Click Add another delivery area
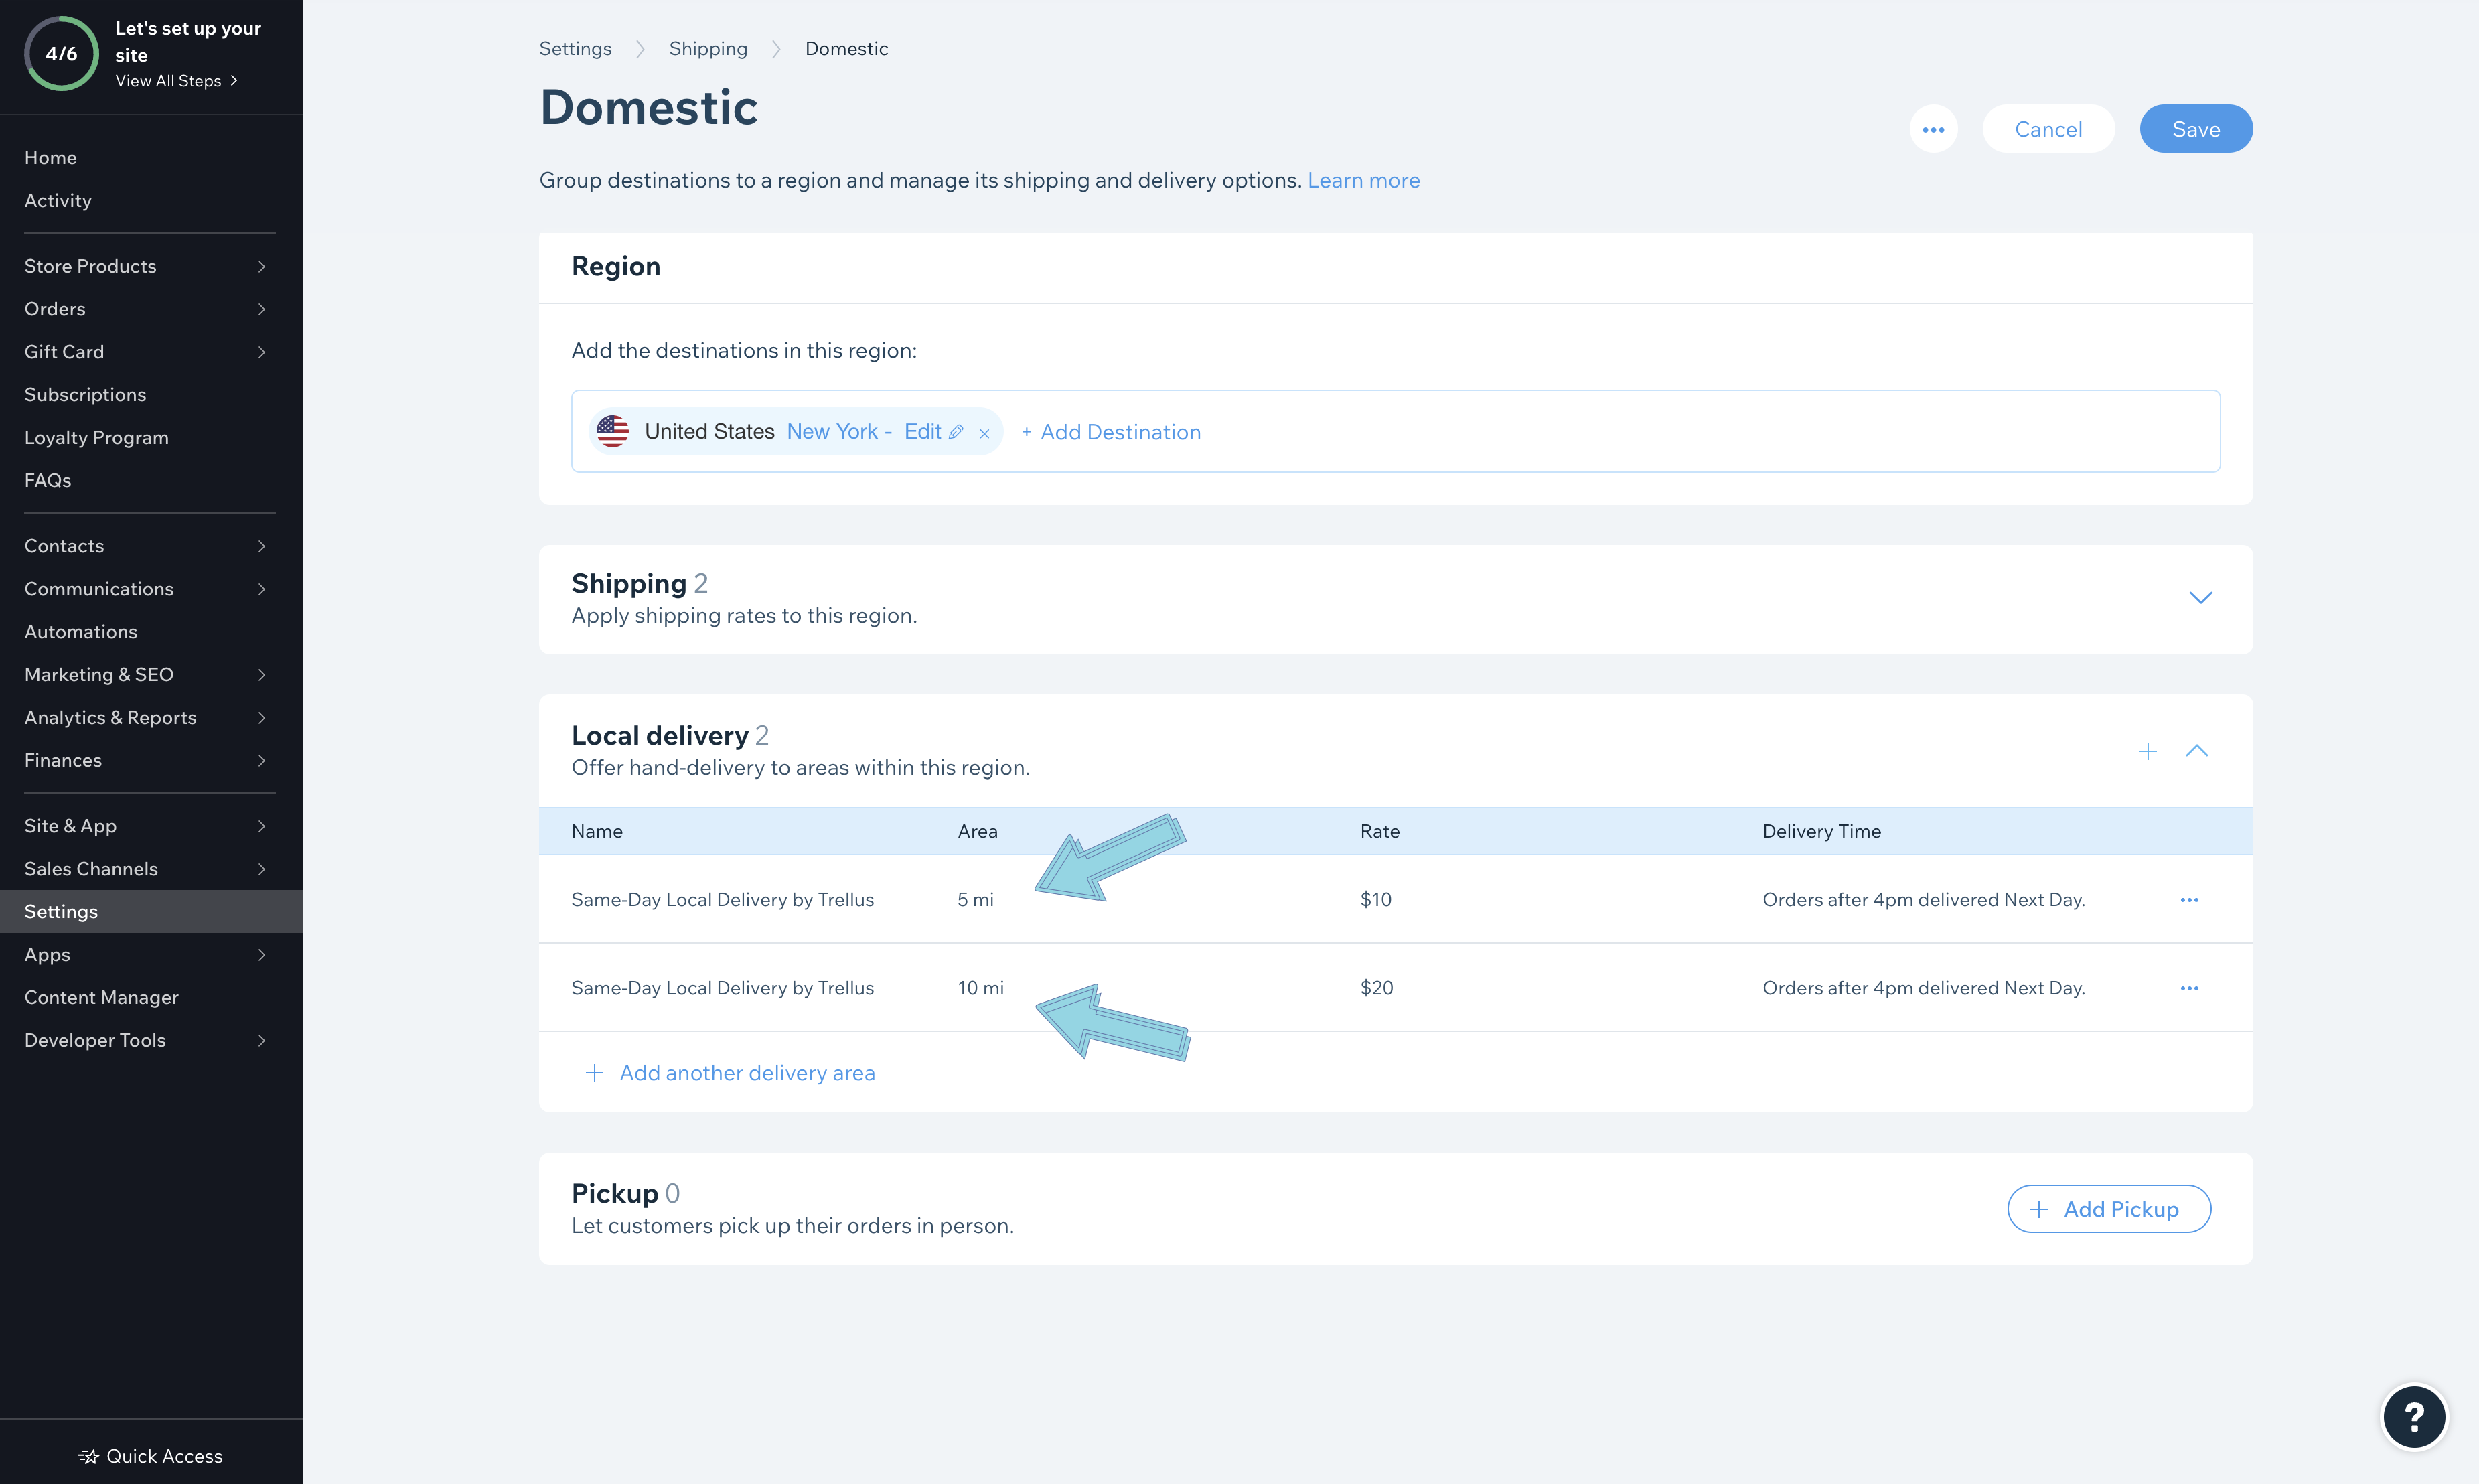Image resolution: width=2479 pixels, height=1484 pixels. tap(747, 1073)
